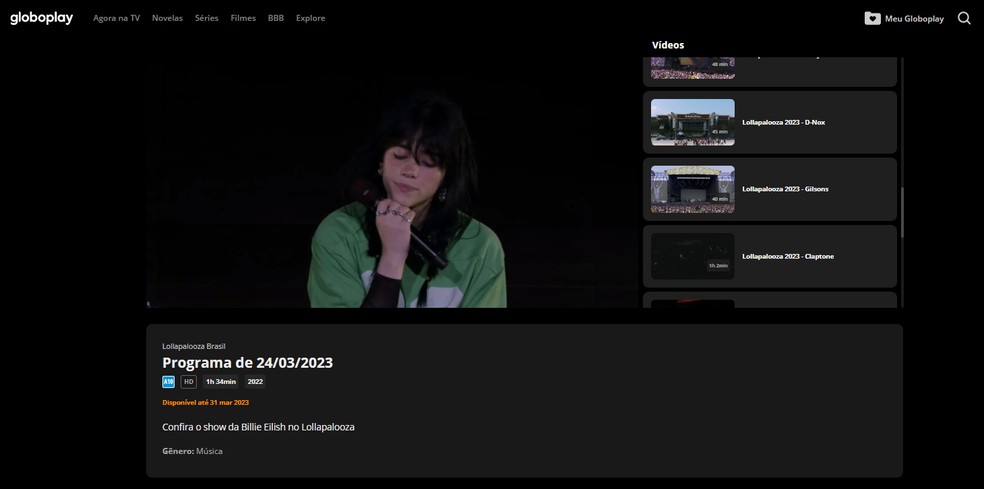Click the 48 min video thumbnail at list top
Screen dimensions: 984x489
click(x=693, y=68)
